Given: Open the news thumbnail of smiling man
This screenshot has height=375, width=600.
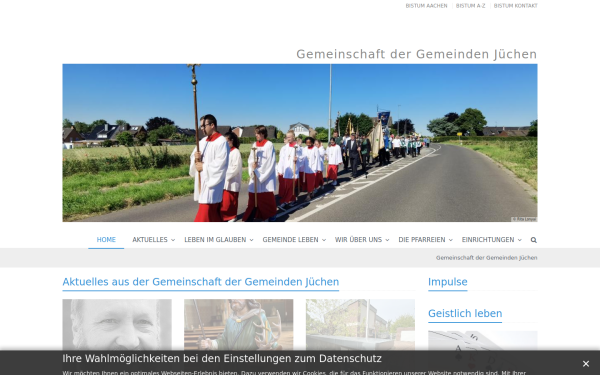Looking at the screenshot, I should tap(117, 325).
